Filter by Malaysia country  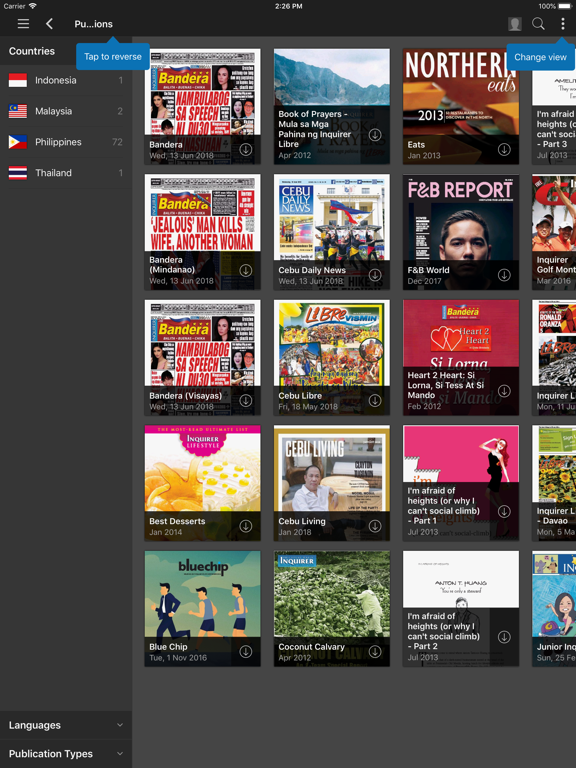66,111
